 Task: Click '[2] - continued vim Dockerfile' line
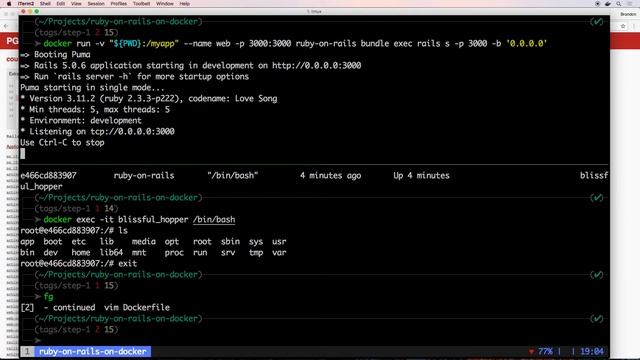[x=95, y=308]
